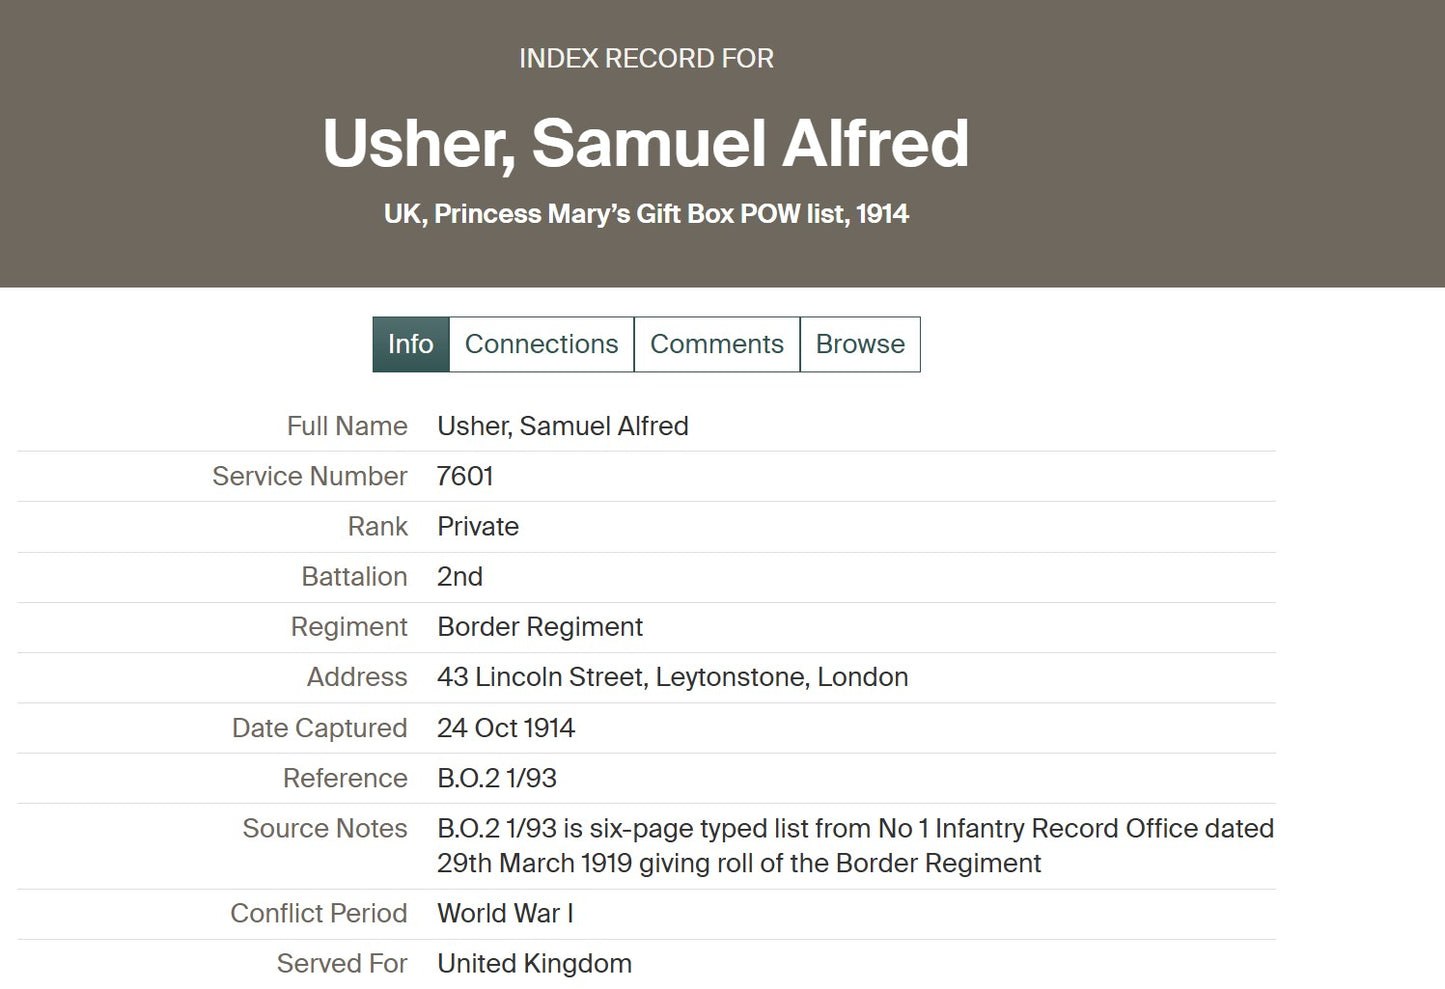1445x989 pixels.
Task: Click the Conflict Period field label
Action: [318, 913]
